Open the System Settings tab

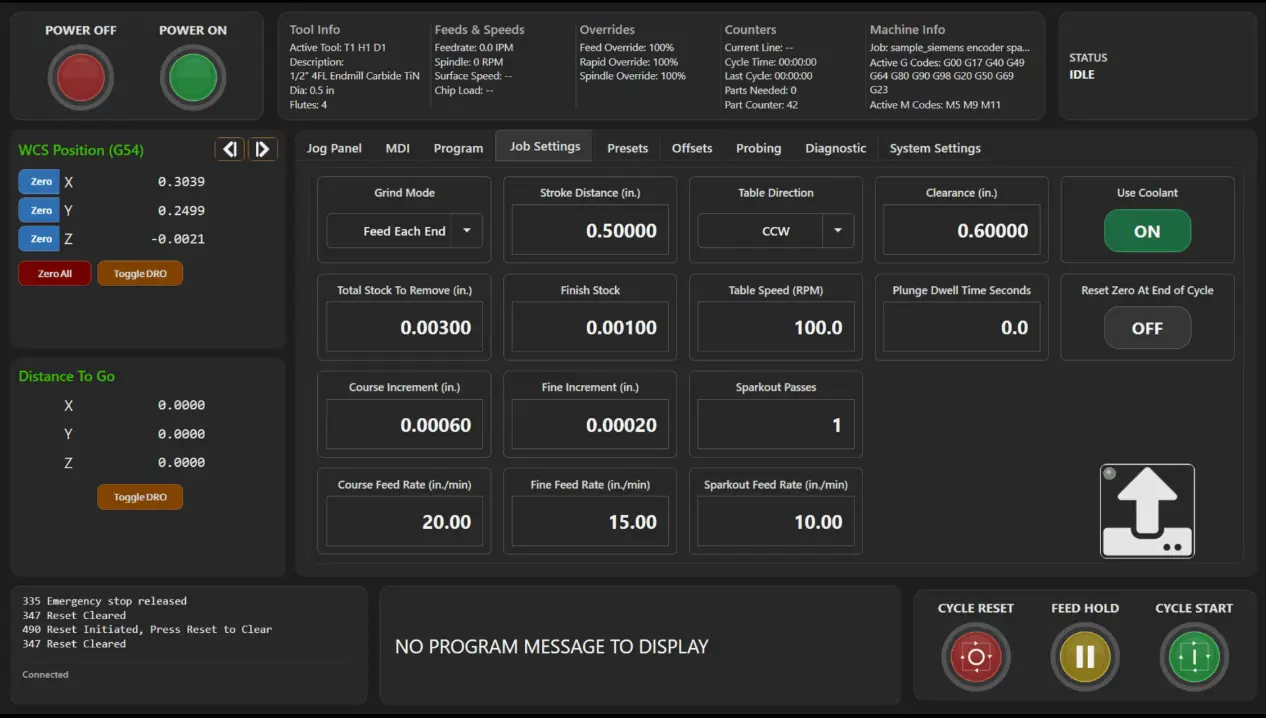click(935, 148)
